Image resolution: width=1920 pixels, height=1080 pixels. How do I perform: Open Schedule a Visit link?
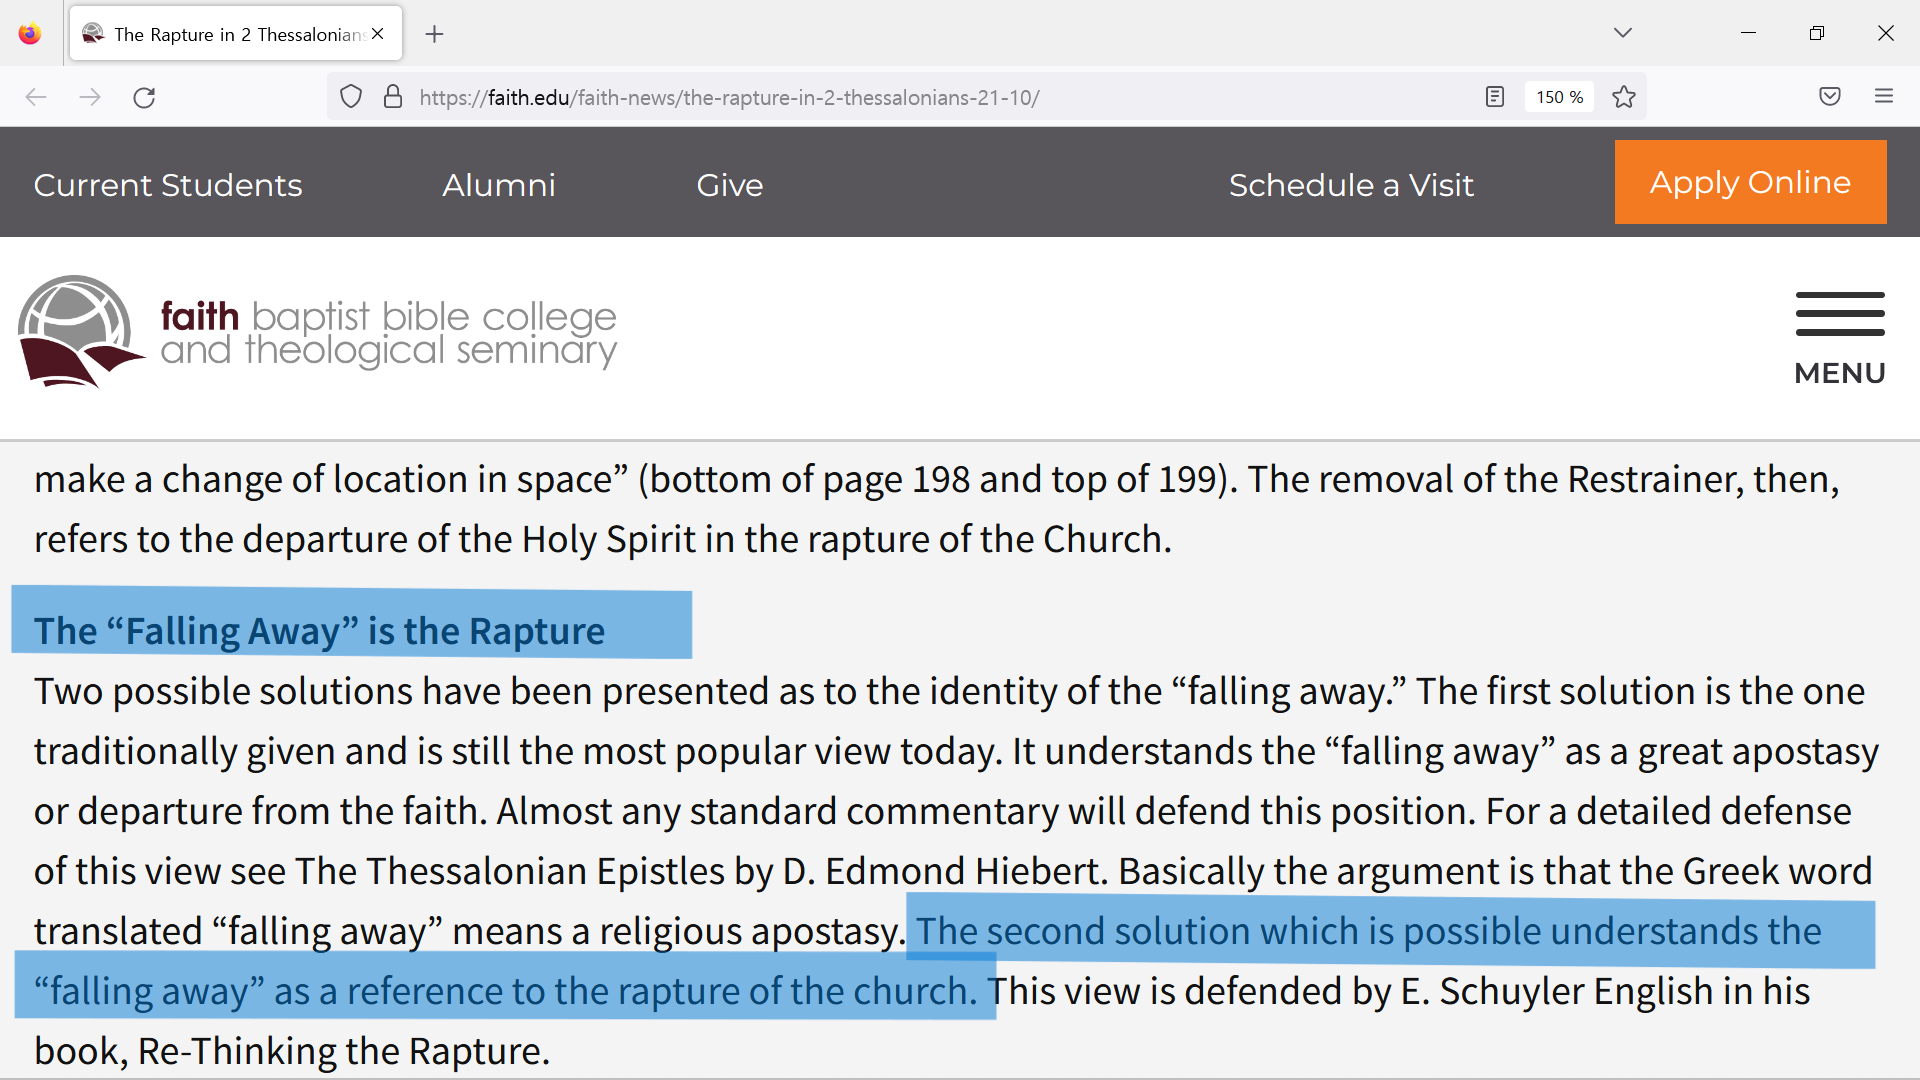coord(1351,185)
